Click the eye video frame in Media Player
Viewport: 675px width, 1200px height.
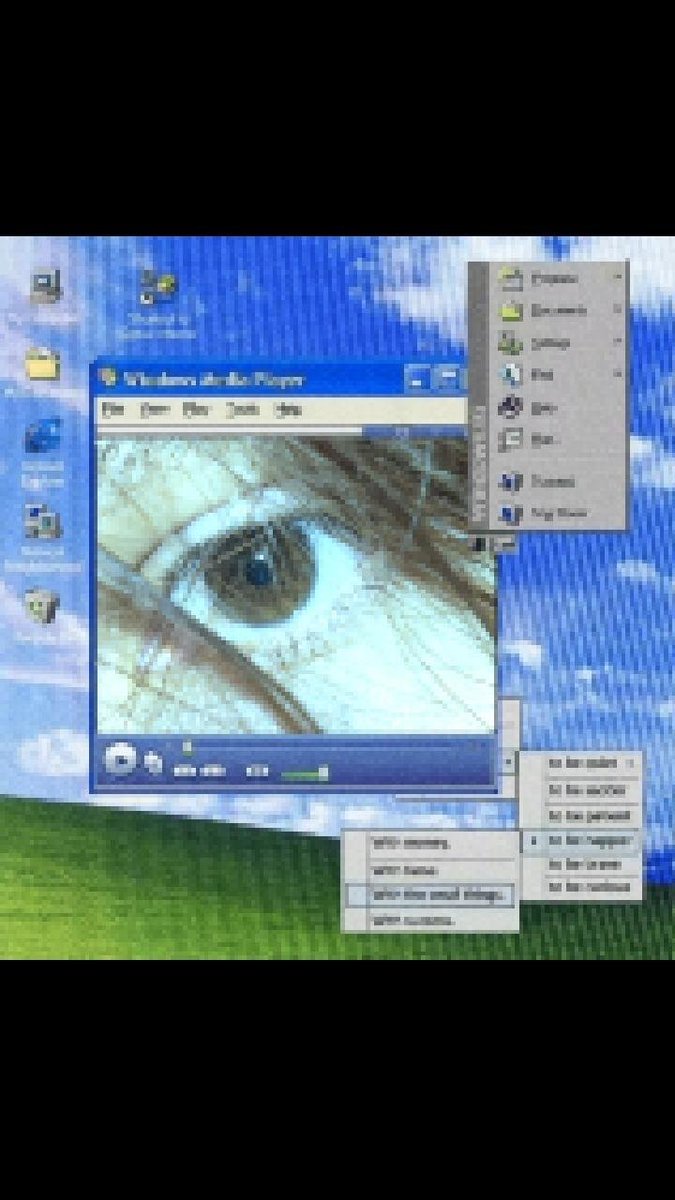296,585
